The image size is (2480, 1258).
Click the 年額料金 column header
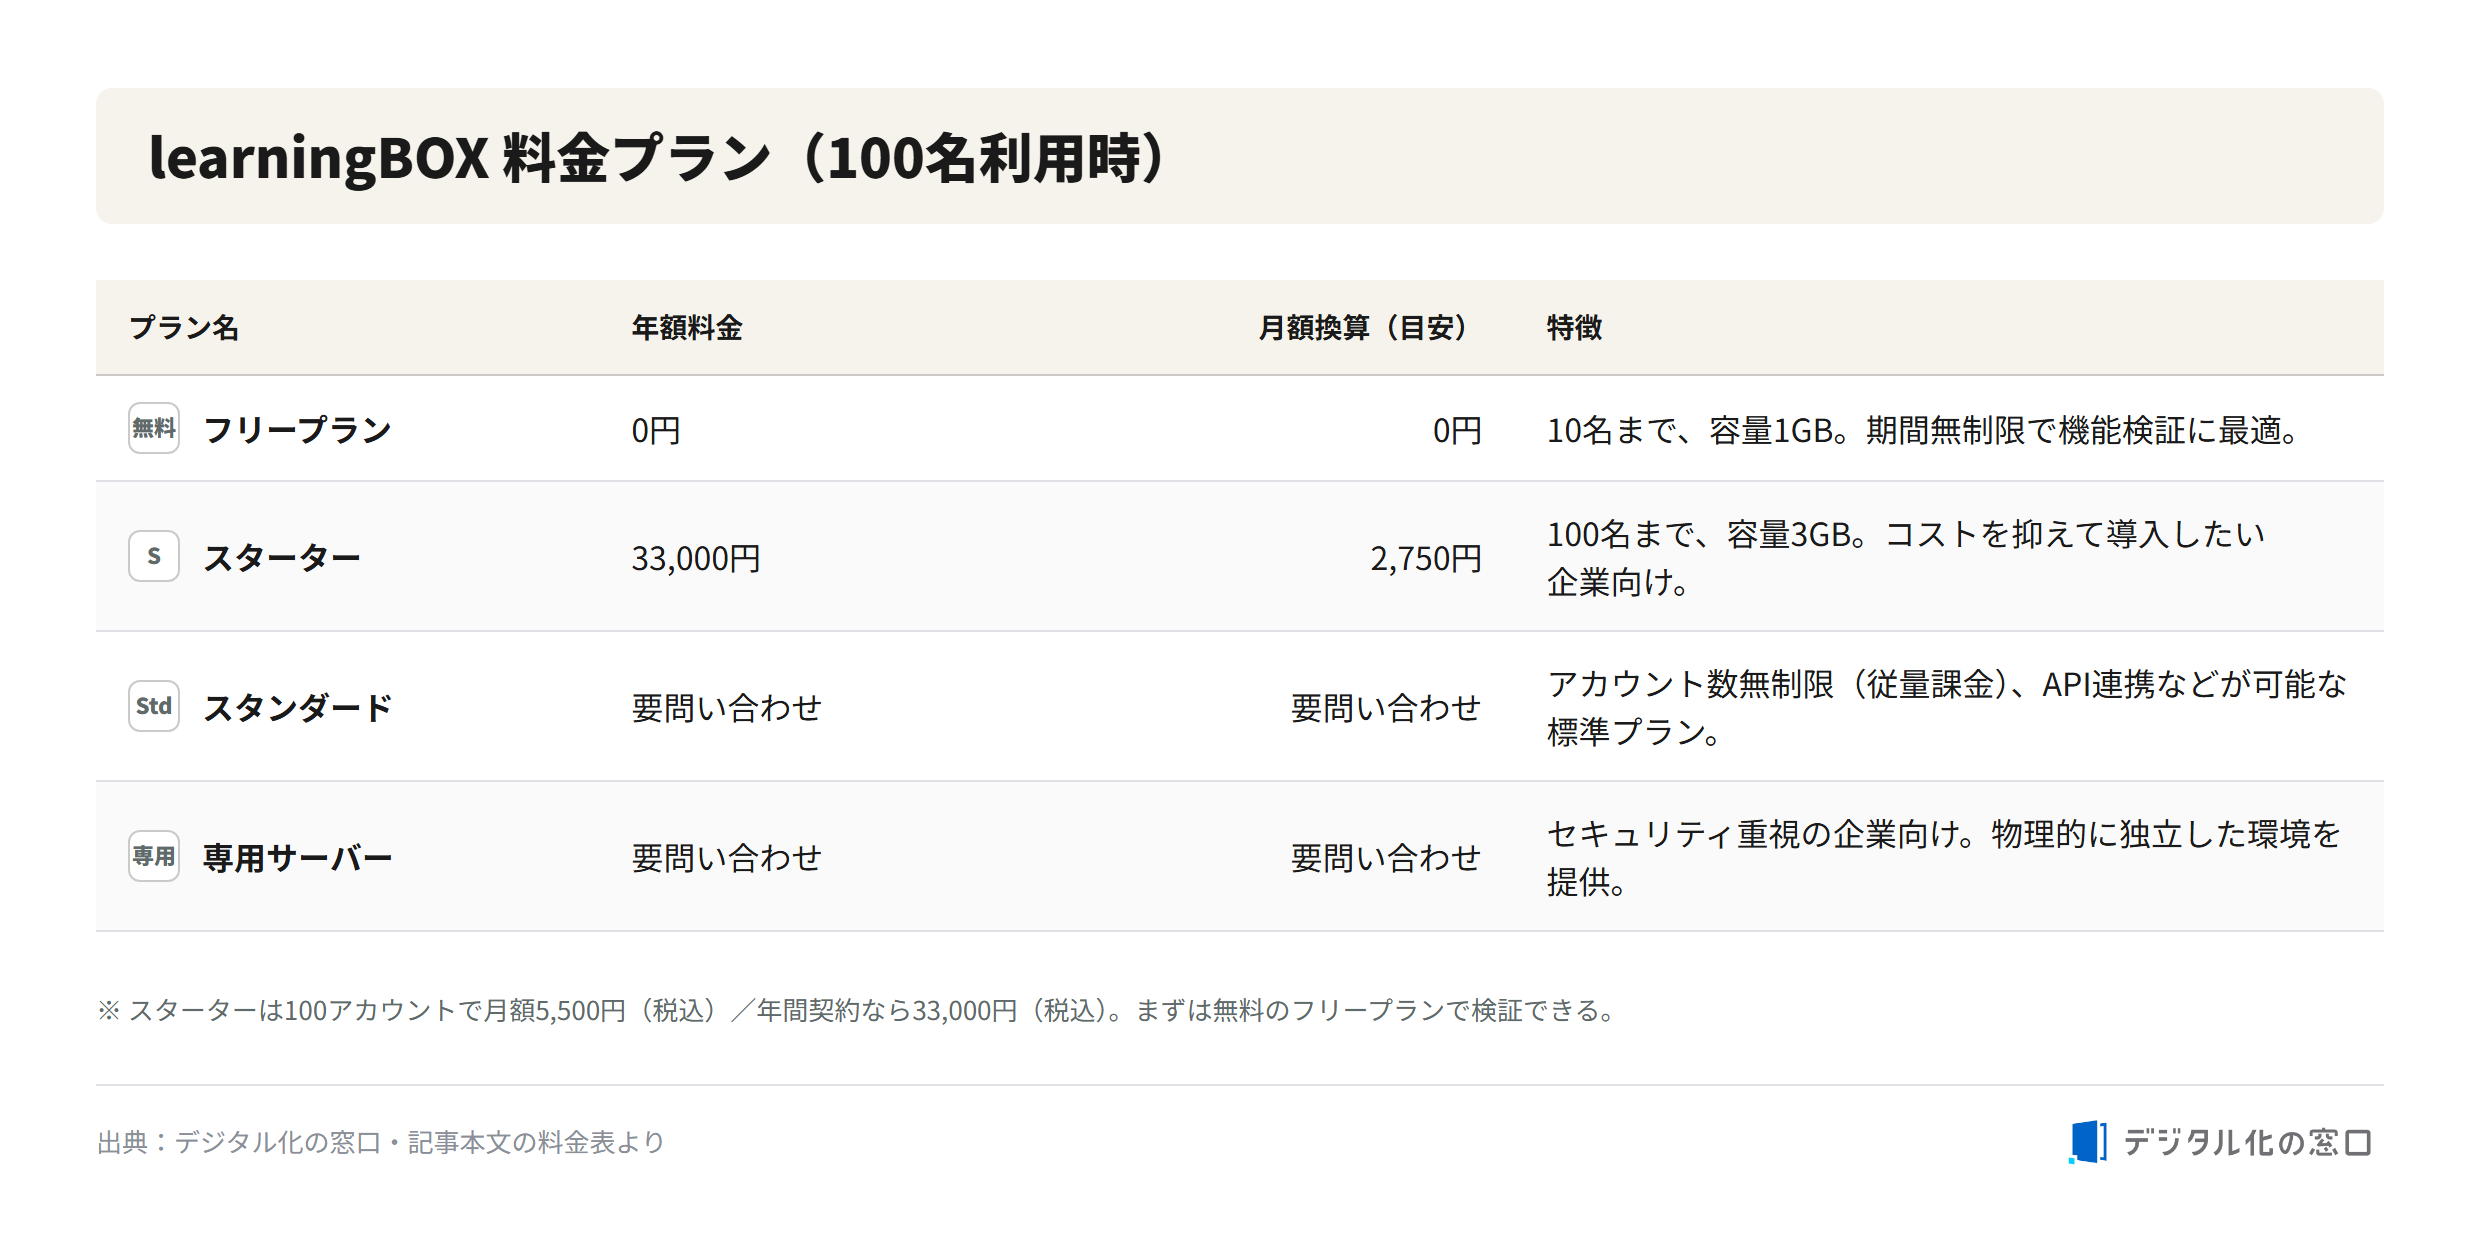click(687, 328)
